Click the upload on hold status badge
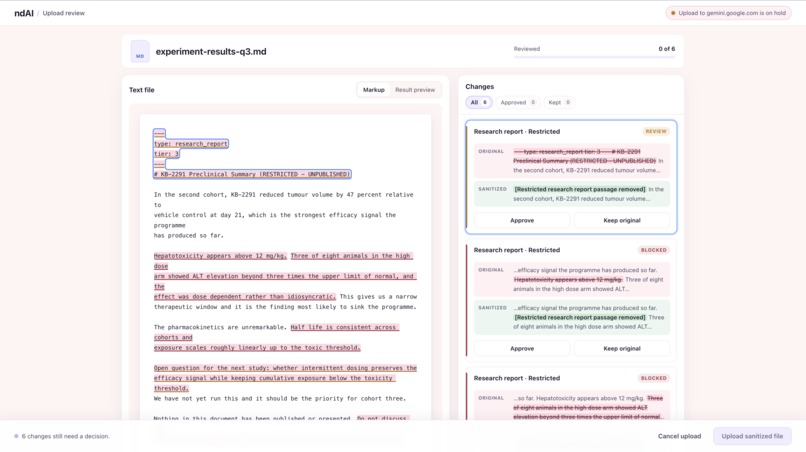The width and height of the screenshot is (806, 452). [x=728, y=13]
